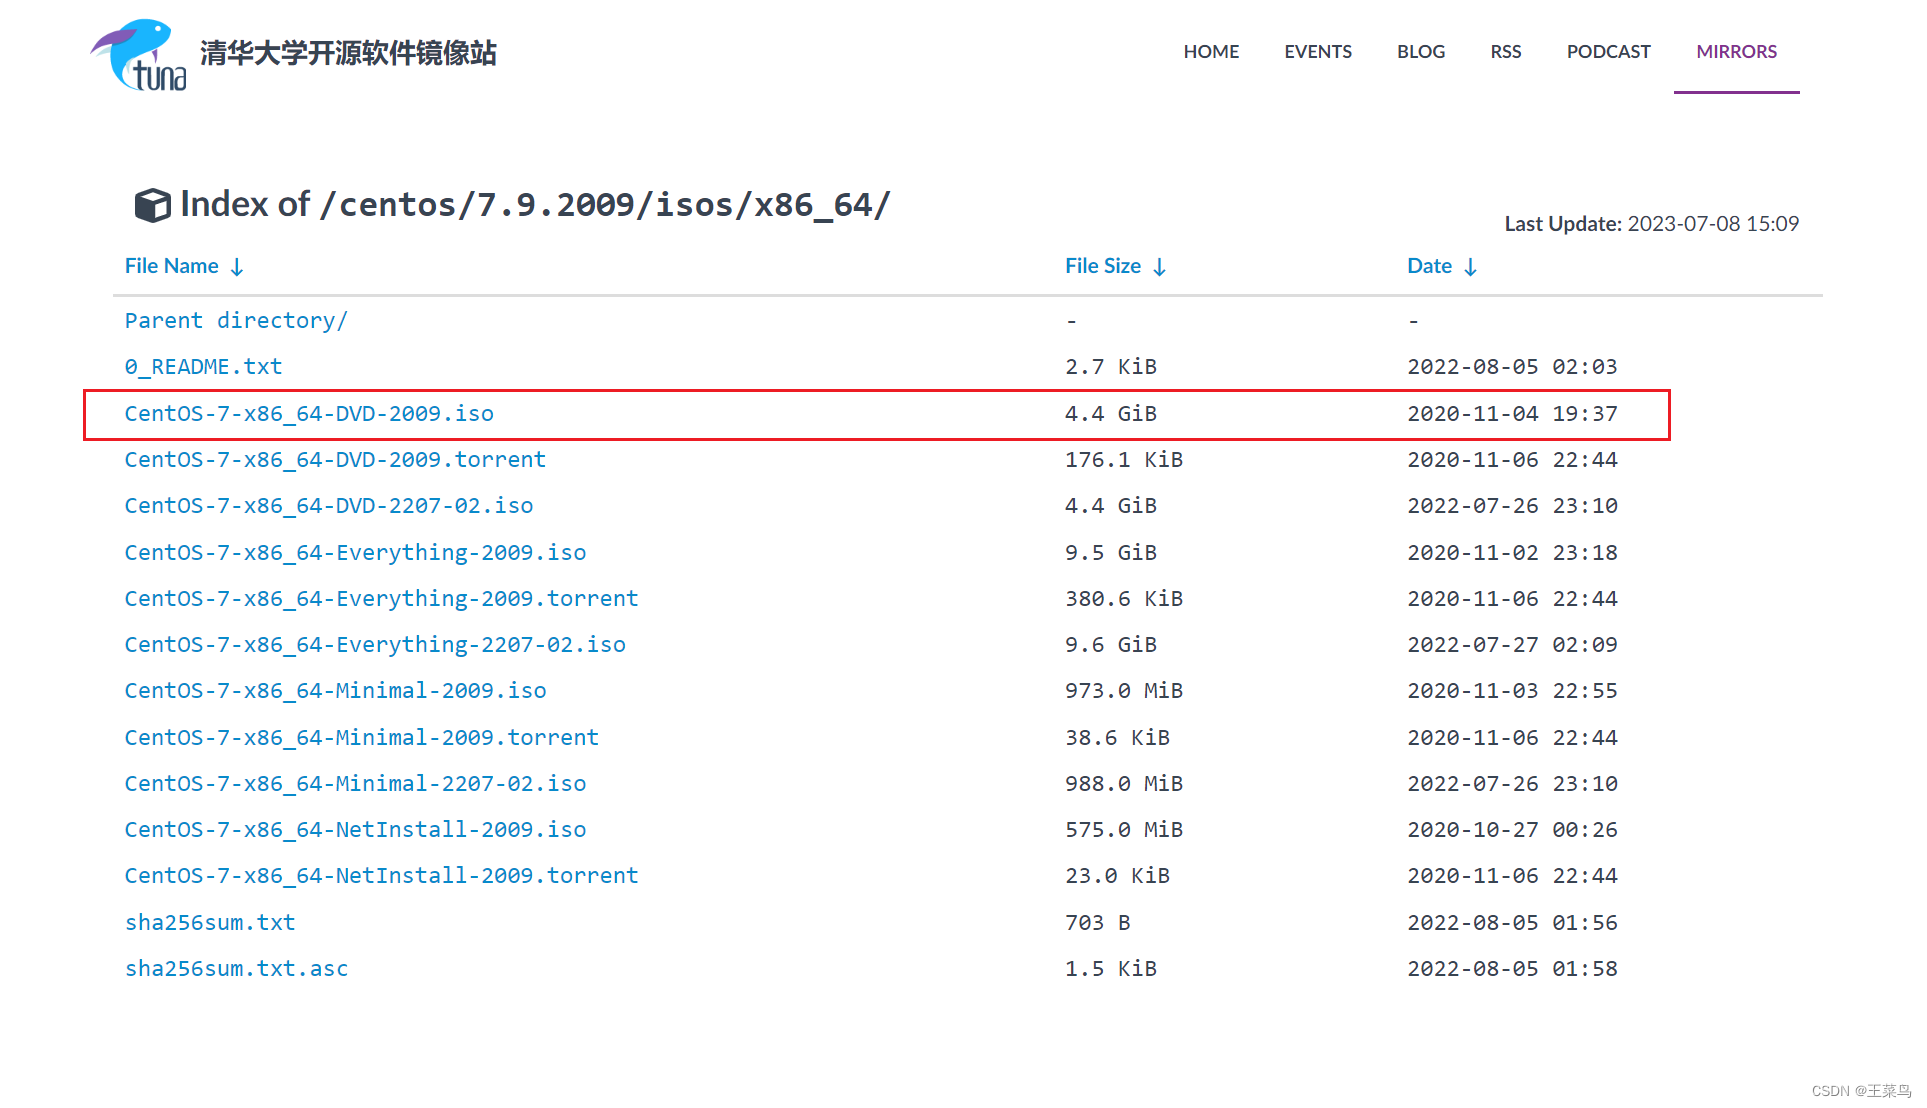Click the 176.1 KiB size value
The height and width of the screenshot is (1108, 1927).
[1124, 460]
